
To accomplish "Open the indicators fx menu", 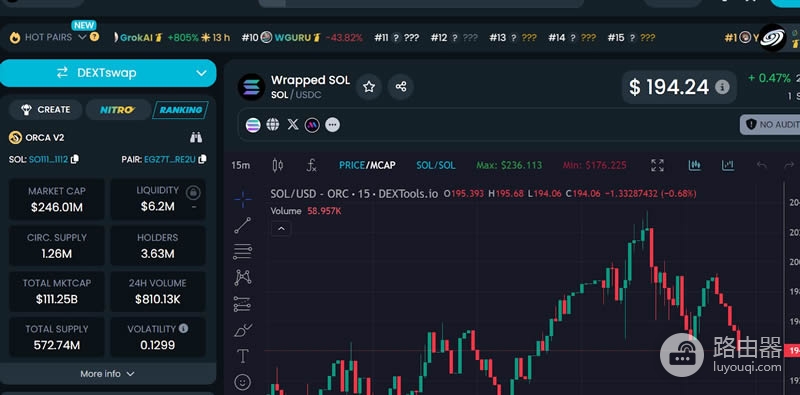I will pos(311,165).
